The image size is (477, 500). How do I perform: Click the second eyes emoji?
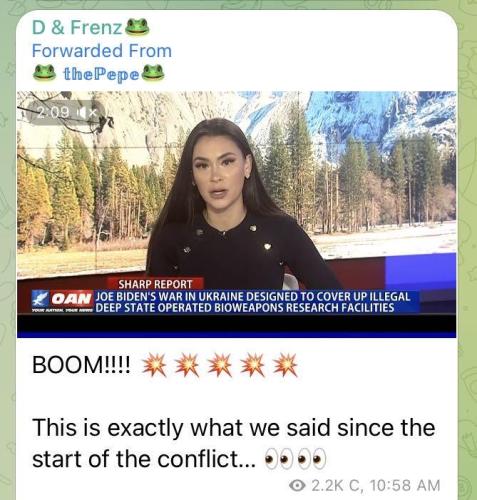tap(312, 459)
